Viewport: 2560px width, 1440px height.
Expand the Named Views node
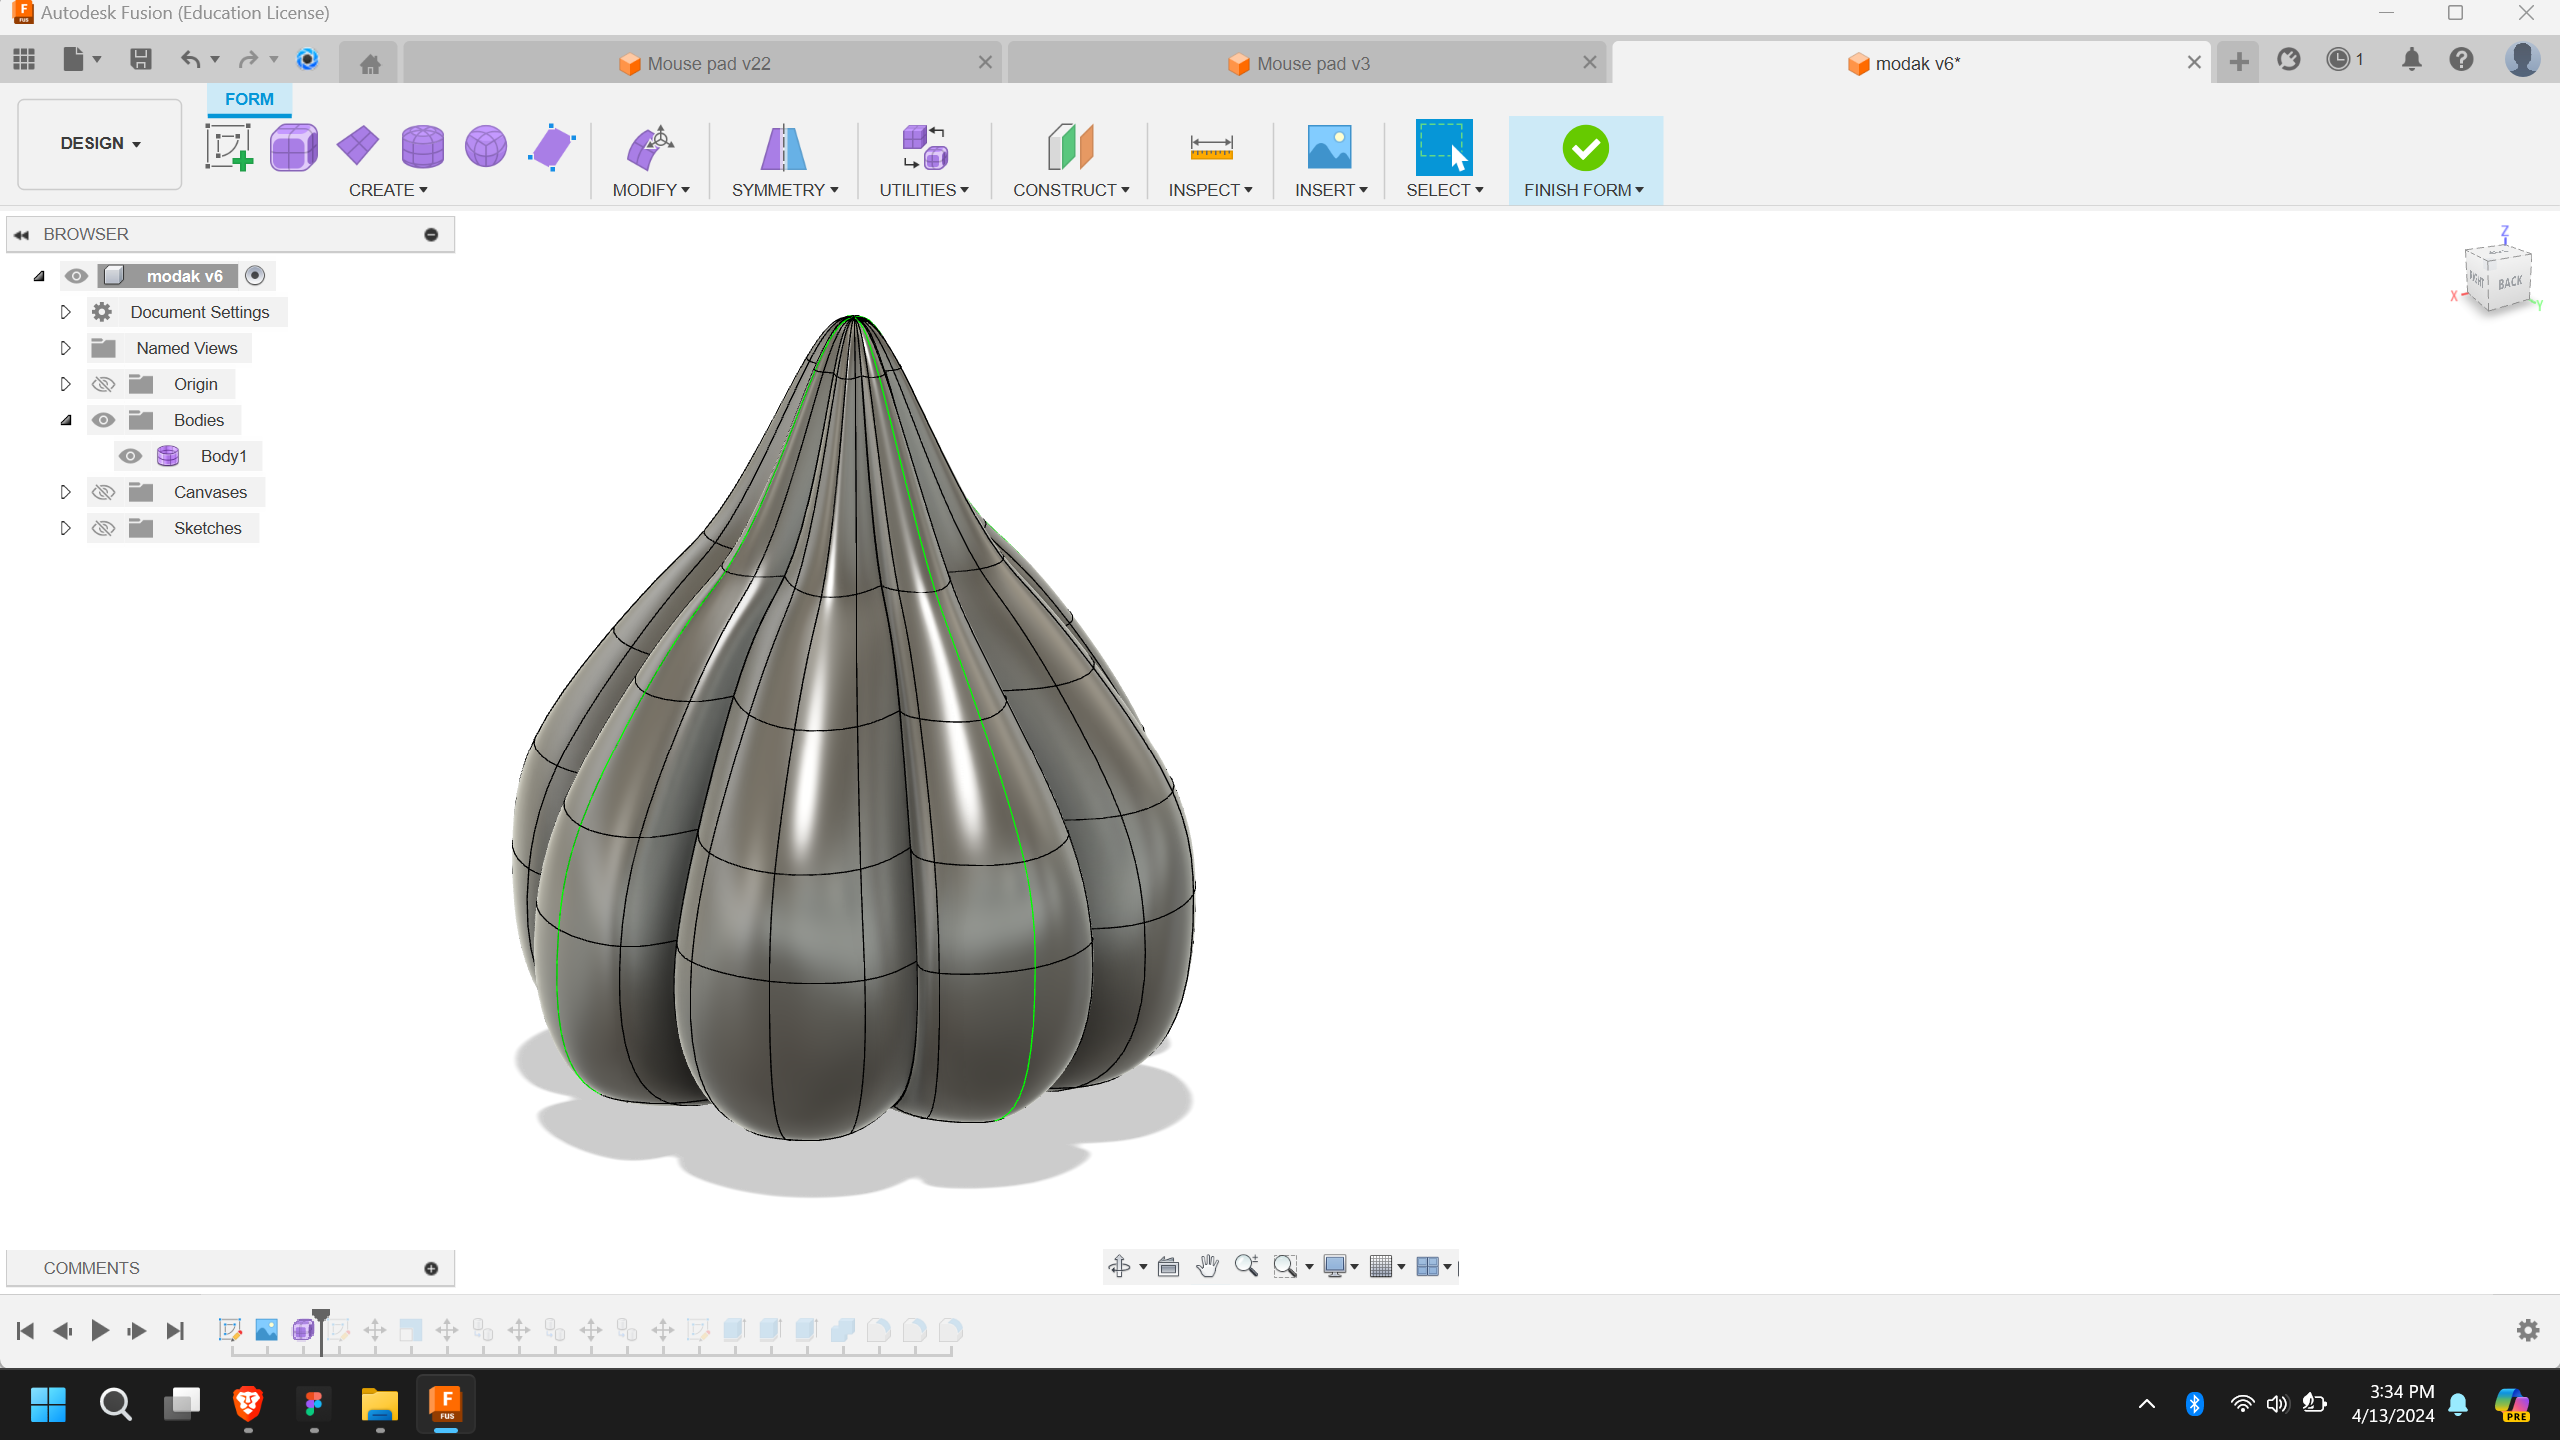click(x=66, y=348)
